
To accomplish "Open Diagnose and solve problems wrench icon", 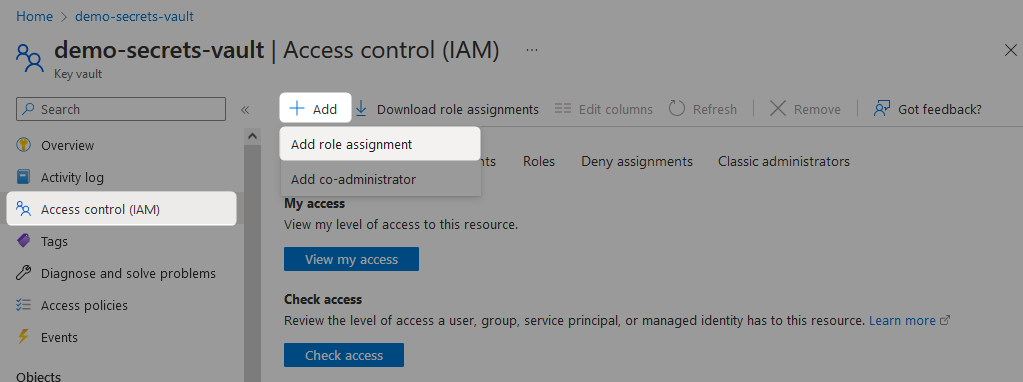I will pos(23,273).
